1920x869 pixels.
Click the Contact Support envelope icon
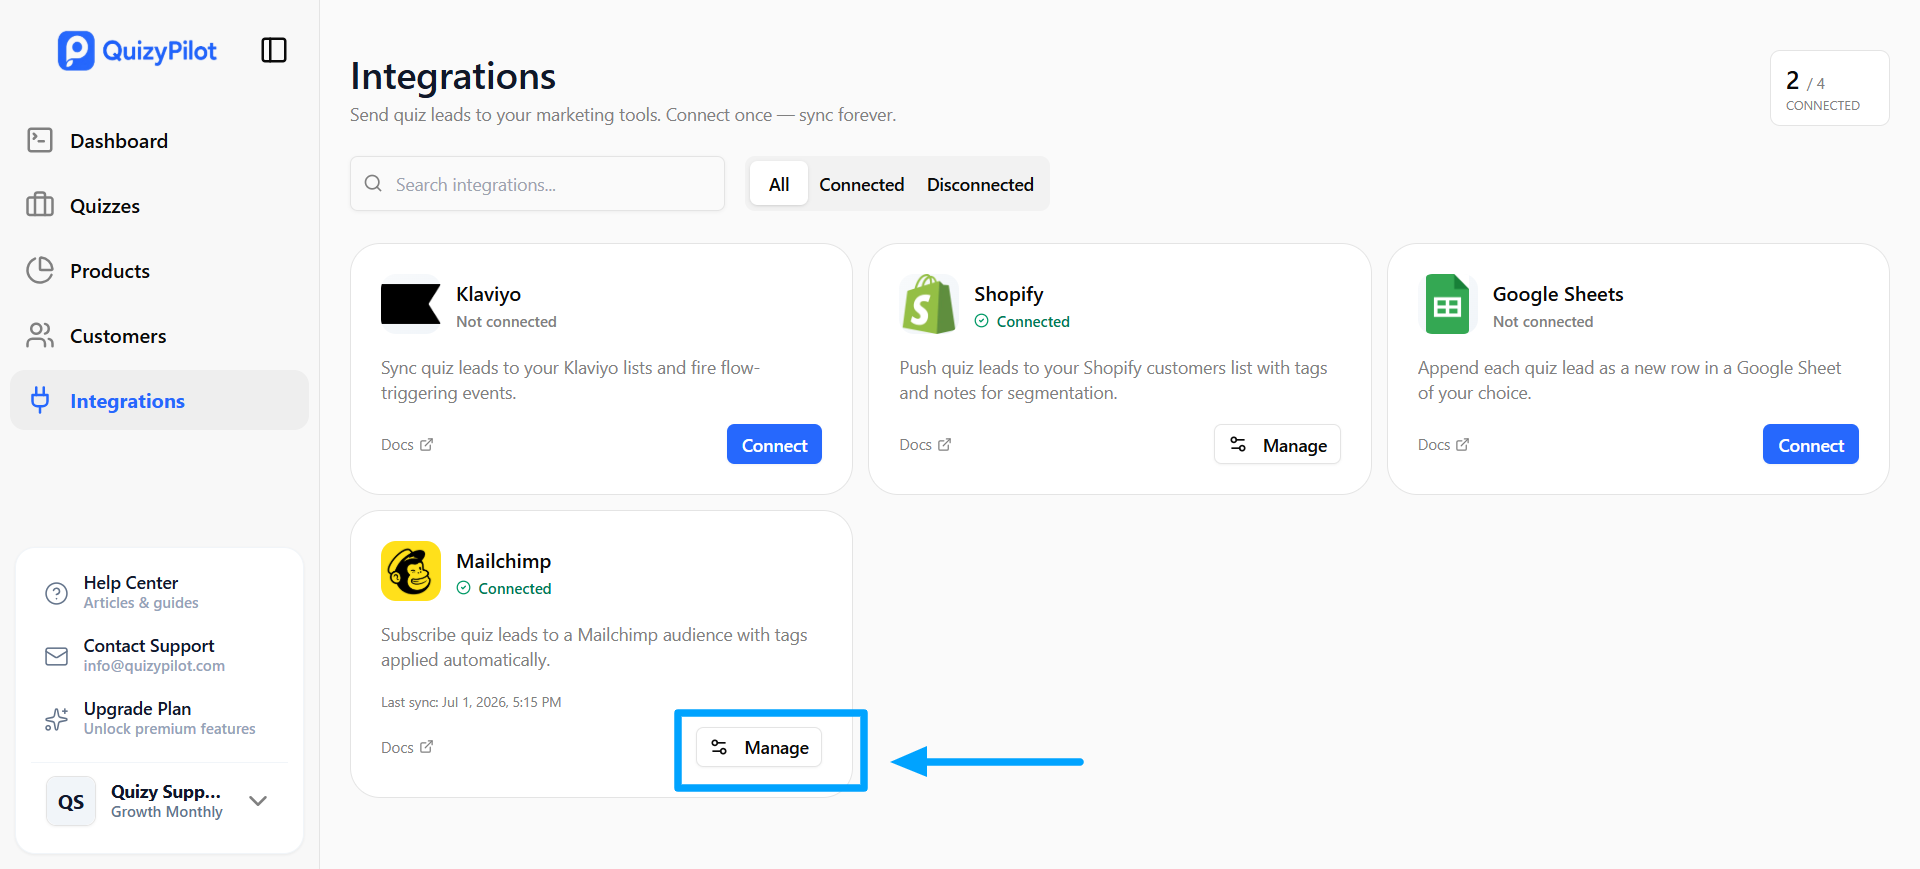tap(57, 656)
